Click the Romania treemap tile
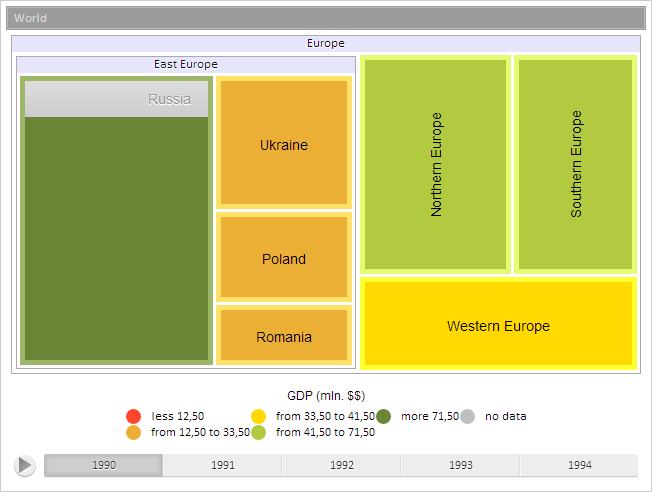This screenshot has height=492, width=652. [x=284, y=336]
